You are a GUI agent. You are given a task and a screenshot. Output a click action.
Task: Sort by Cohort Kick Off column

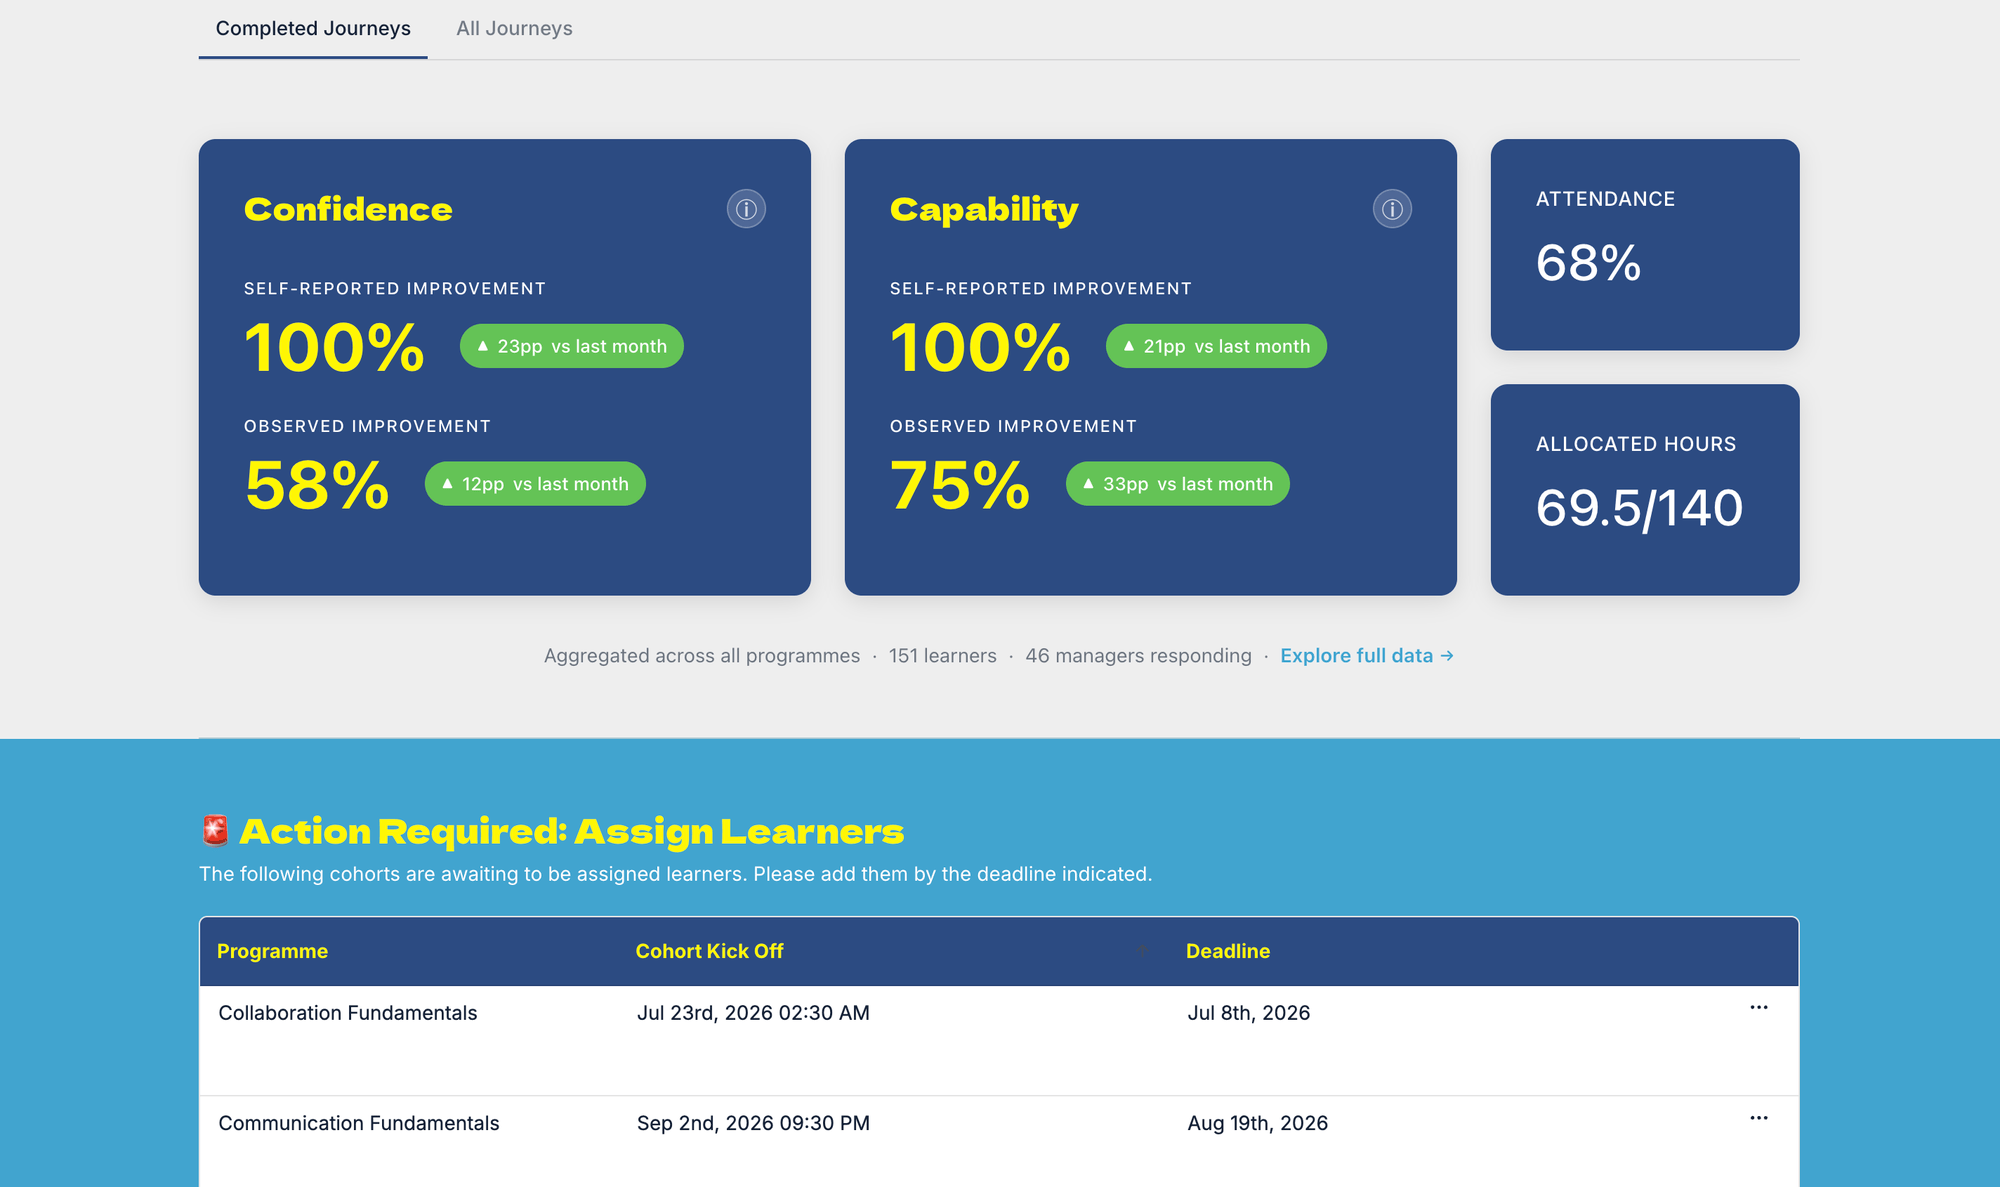pos(709,951)
